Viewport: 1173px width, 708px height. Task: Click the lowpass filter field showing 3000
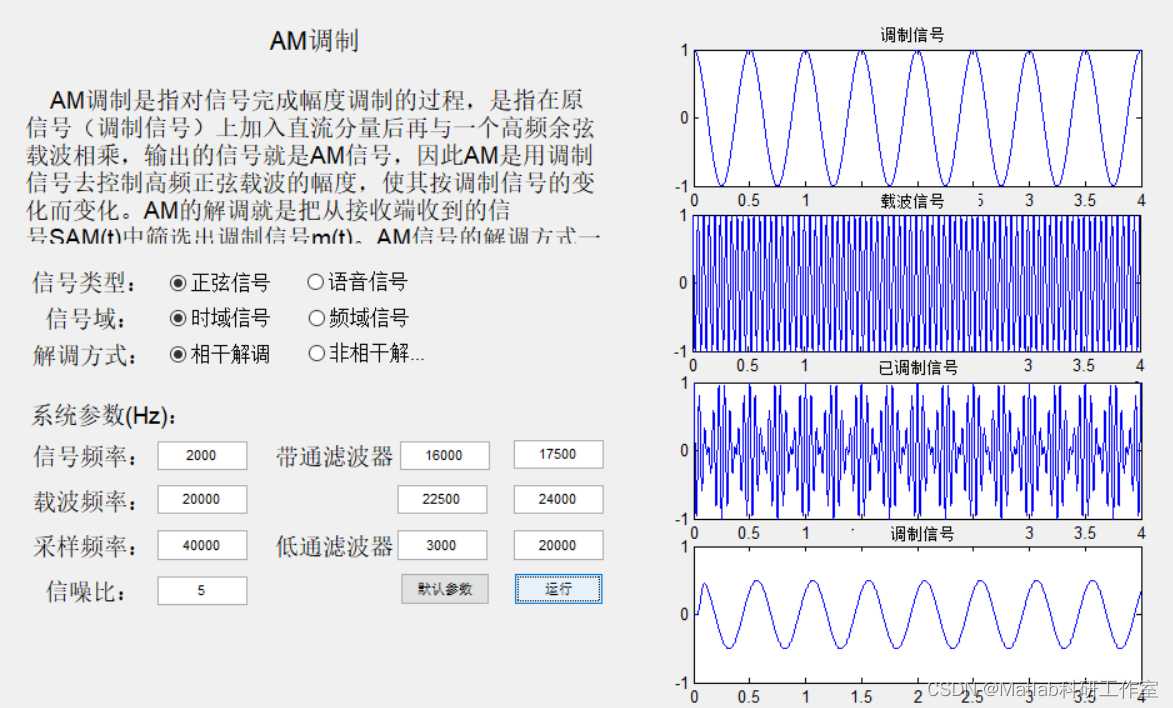click(x=443, y=544)
